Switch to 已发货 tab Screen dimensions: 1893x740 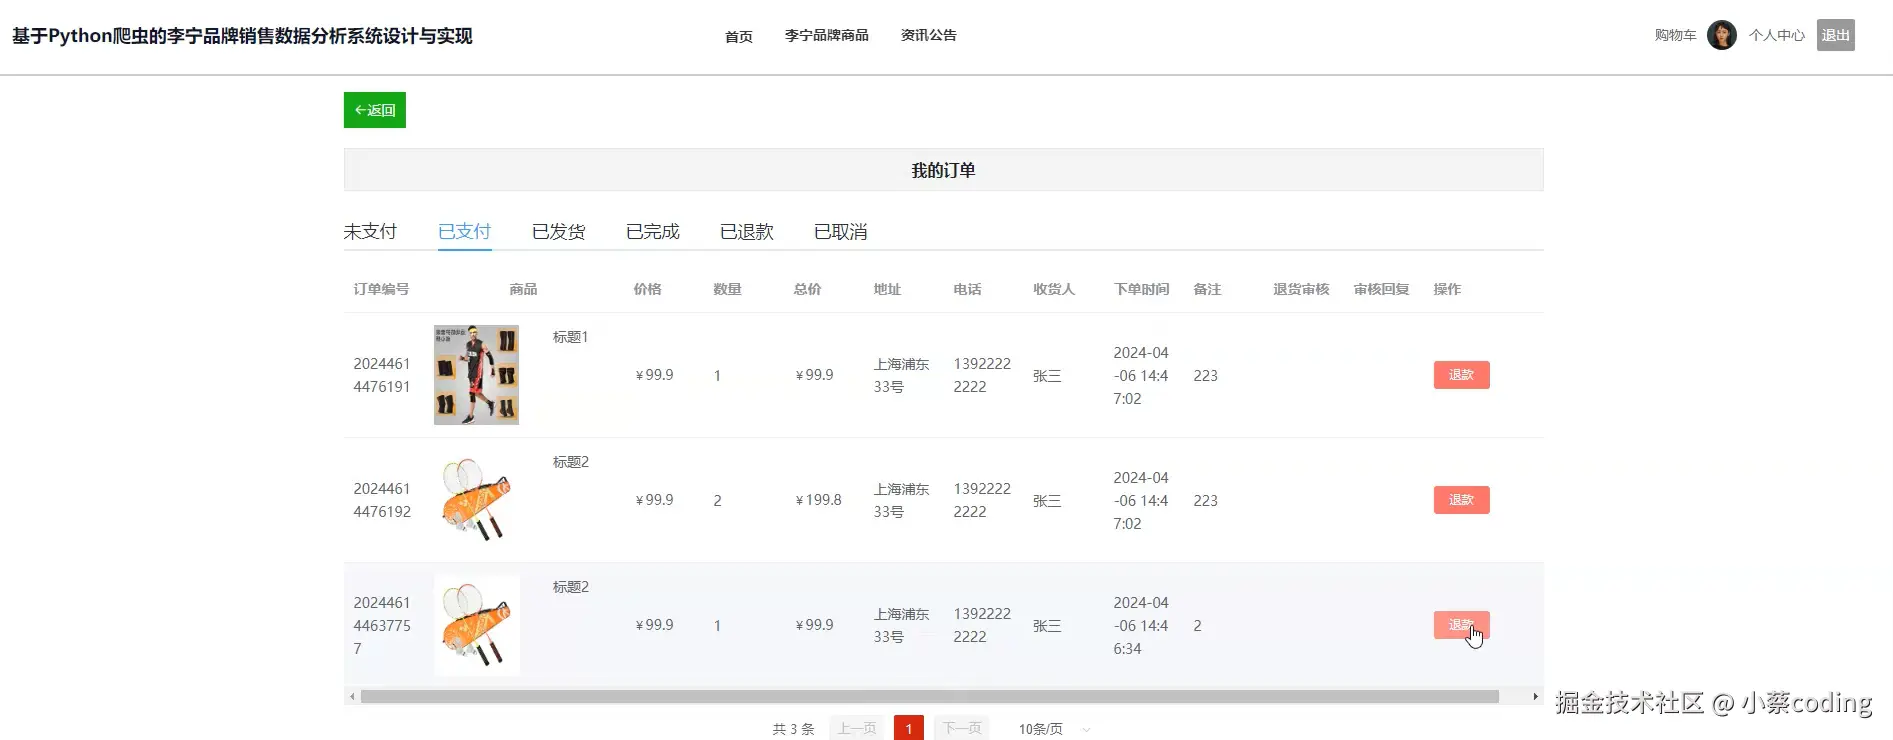tap(558, 232)
